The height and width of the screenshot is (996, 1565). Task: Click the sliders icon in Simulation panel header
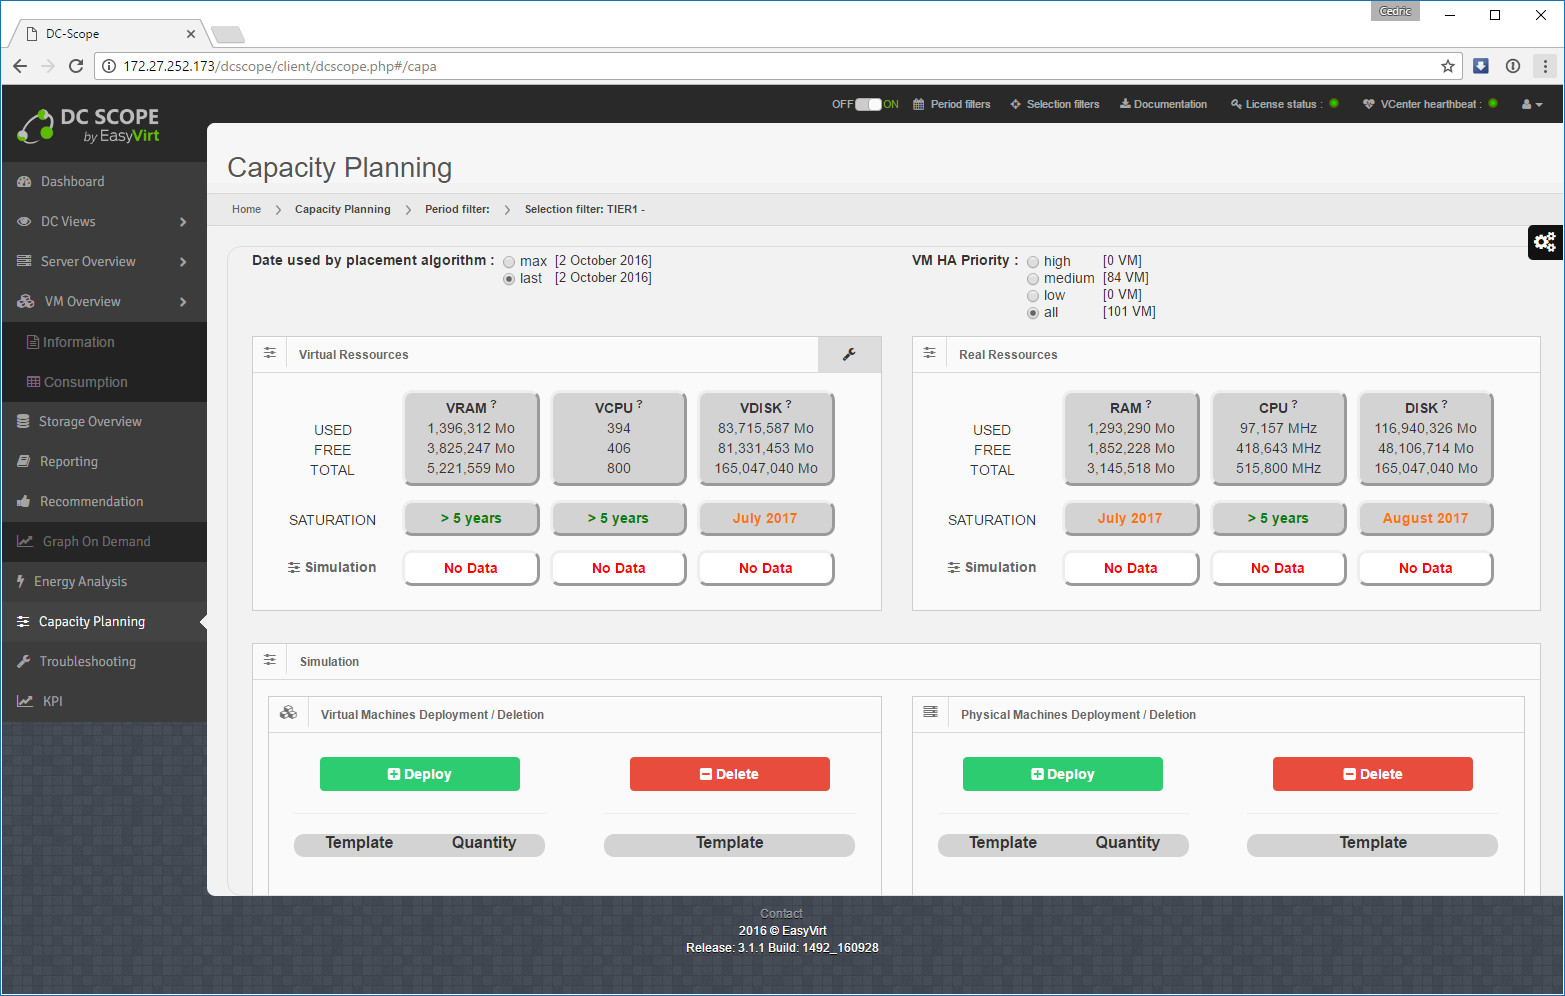pos(270,660)
